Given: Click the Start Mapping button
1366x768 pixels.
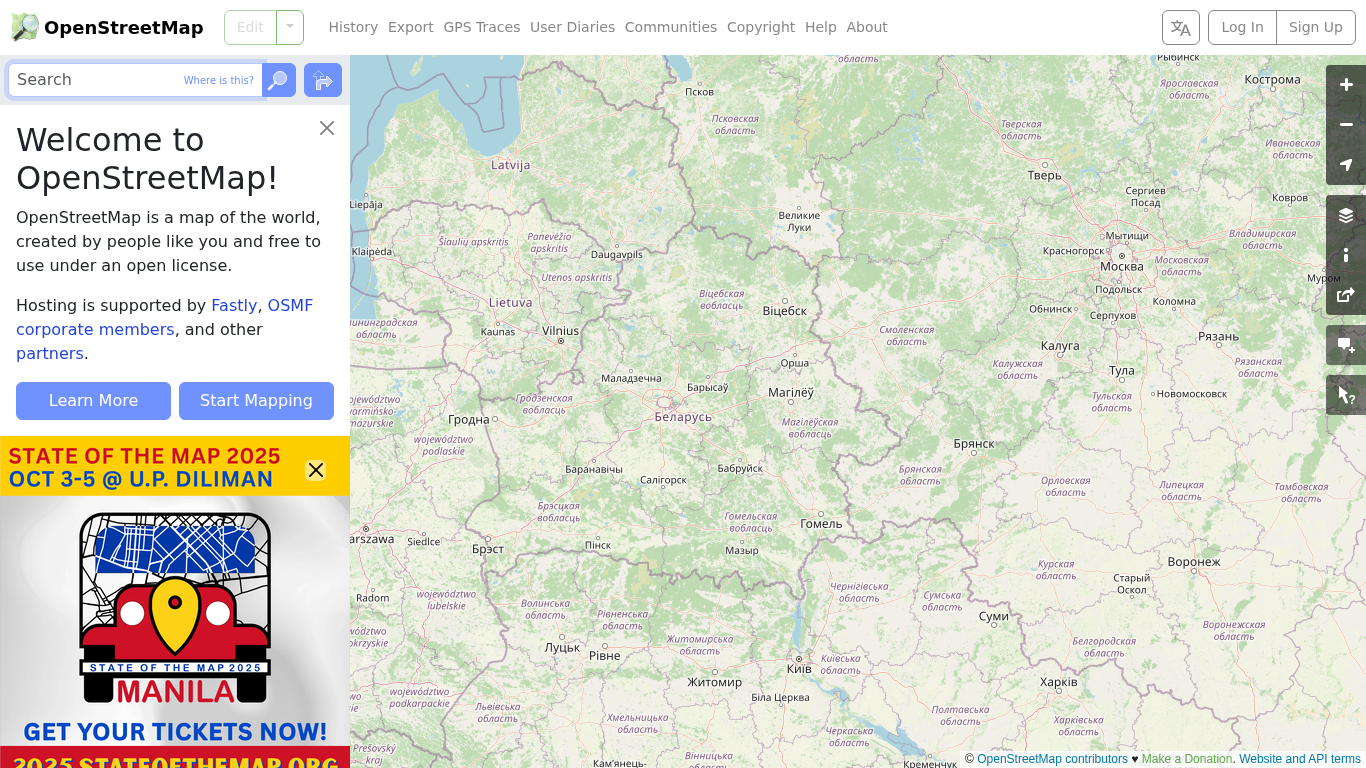Looking at the screenshot, I should click(256, 401).
